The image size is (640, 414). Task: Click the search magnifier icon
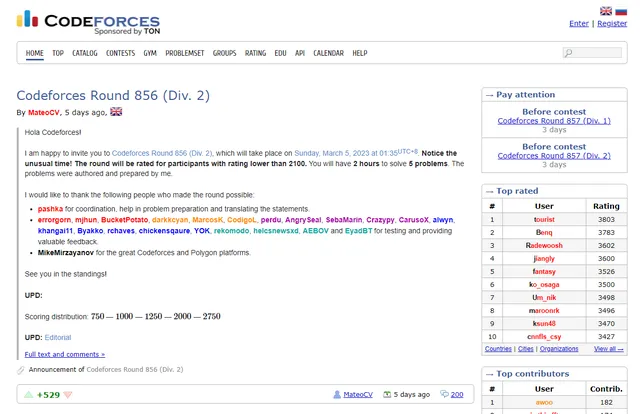pyautogui.click(x=568, y=53)
